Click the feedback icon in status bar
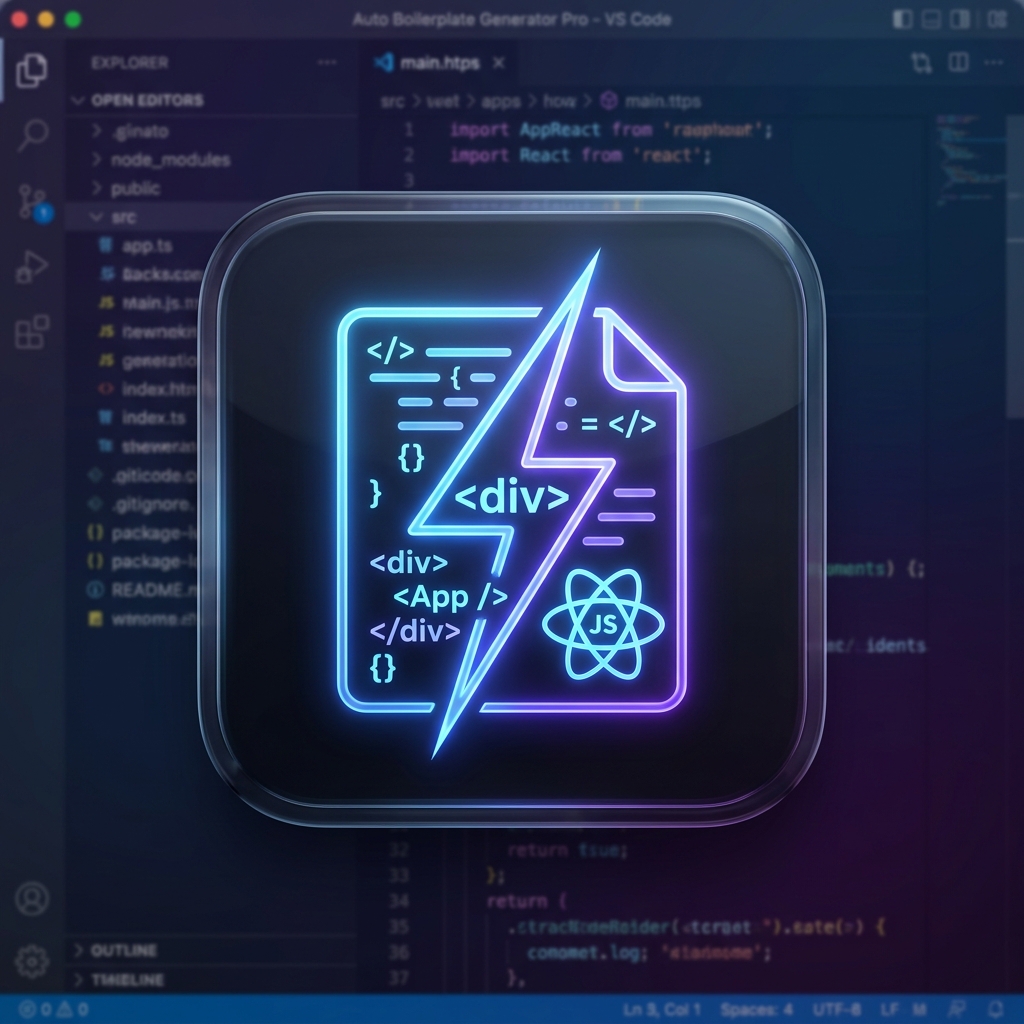 (957, 1009)
